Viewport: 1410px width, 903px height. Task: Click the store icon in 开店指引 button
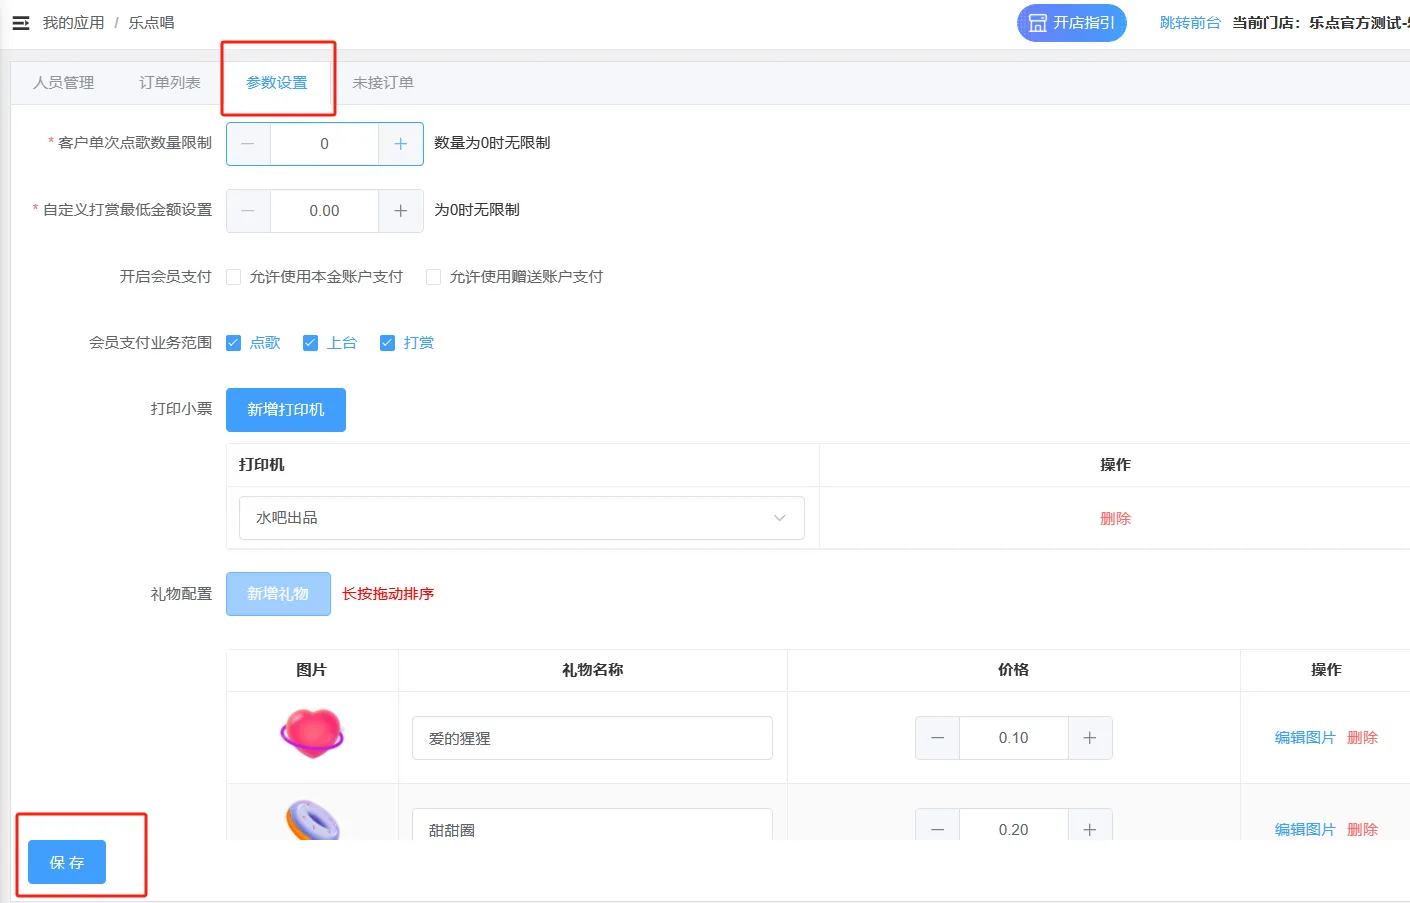coord(1037,23)
